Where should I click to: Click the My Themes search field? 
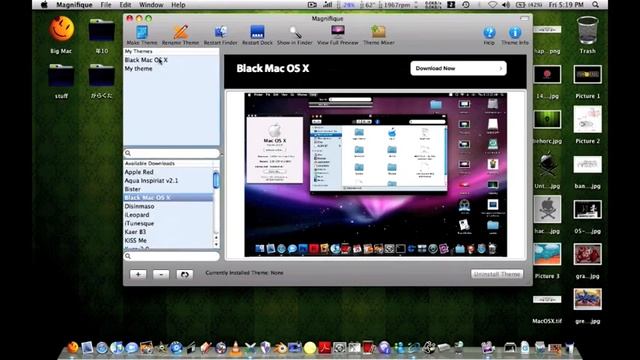(x=171, y=153)
